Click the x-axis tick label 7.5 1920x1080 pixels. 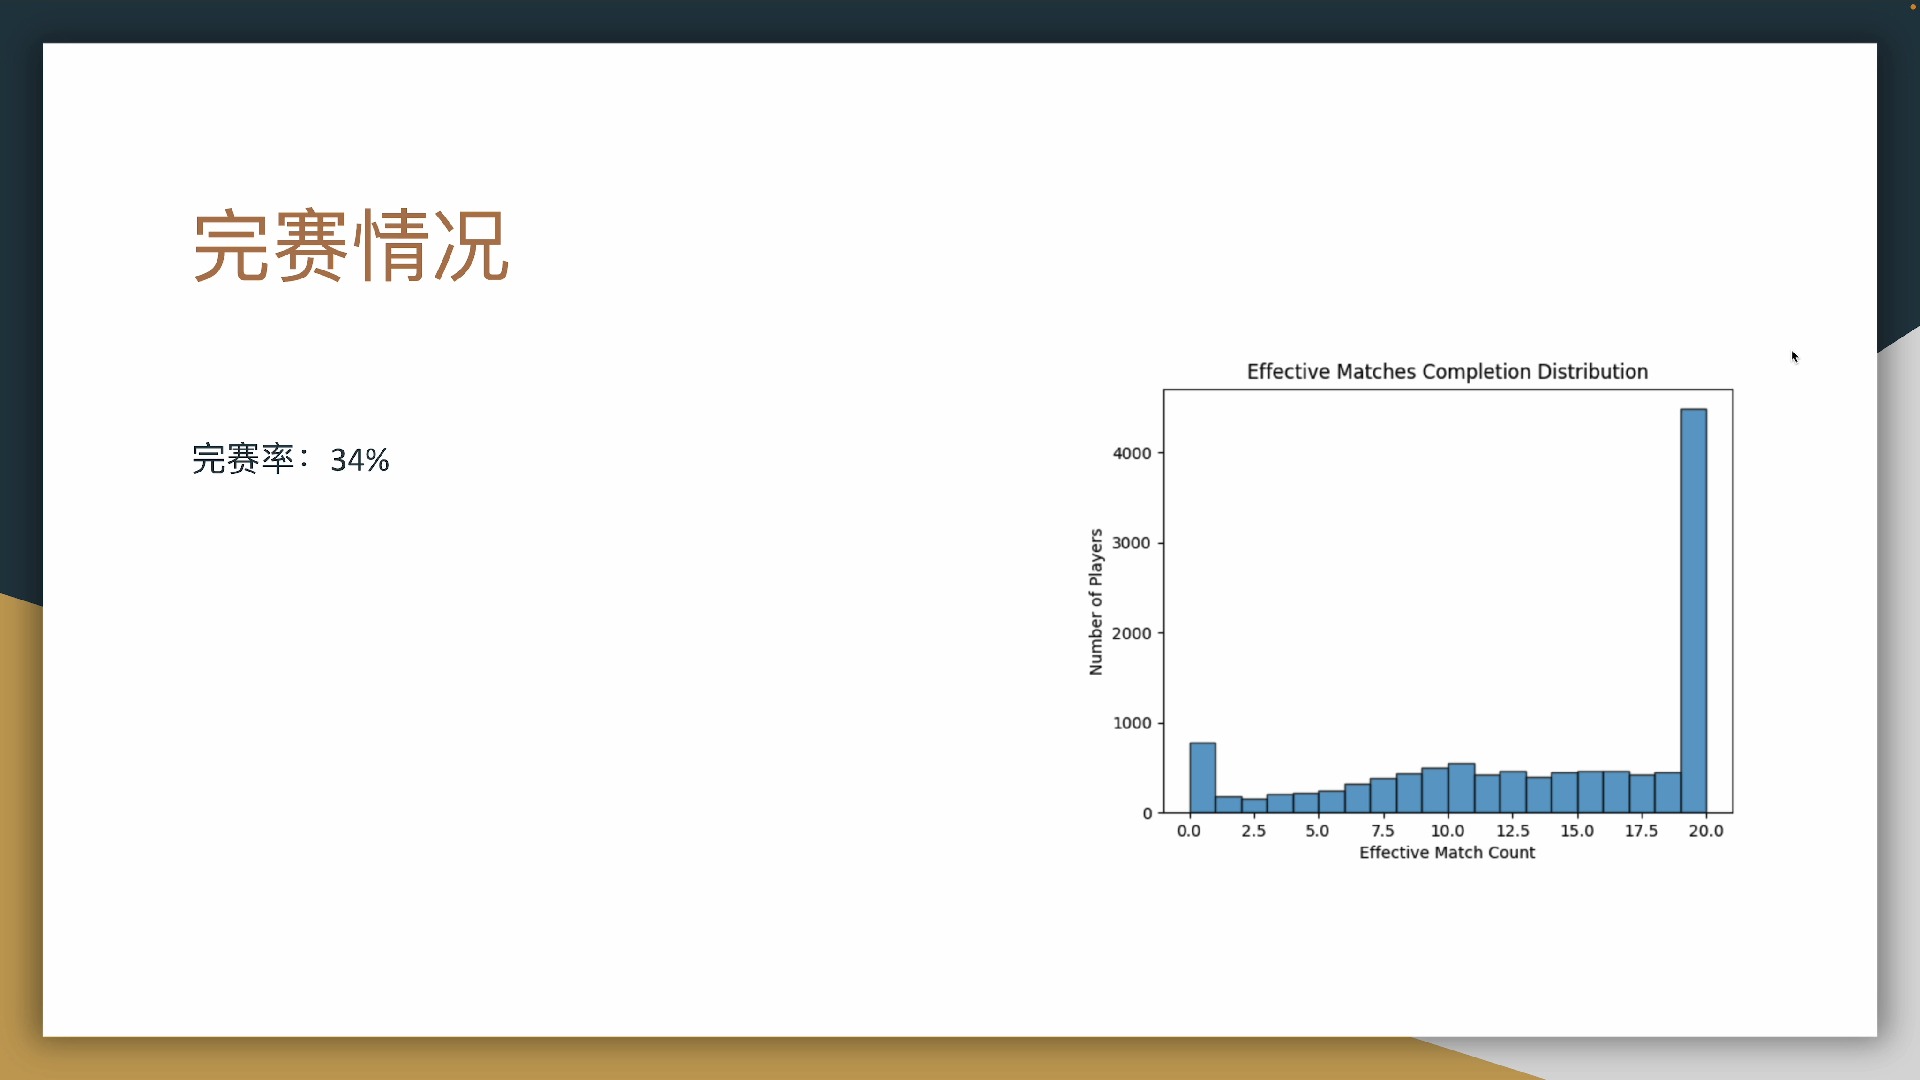pyautogui.click(x=1382, y=831)
